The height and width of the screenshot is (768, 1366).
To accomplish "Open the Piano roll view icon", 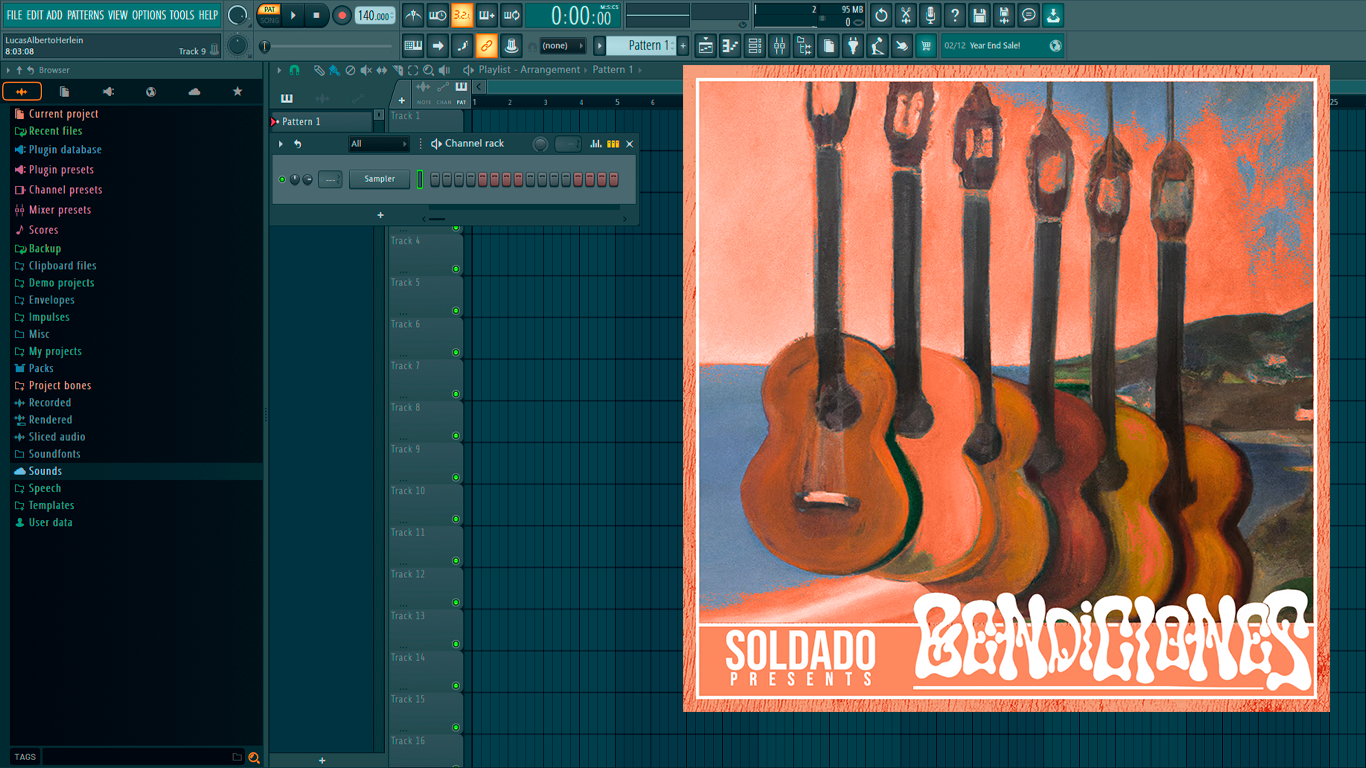I will pyautogui.click(x=730, y=46).
